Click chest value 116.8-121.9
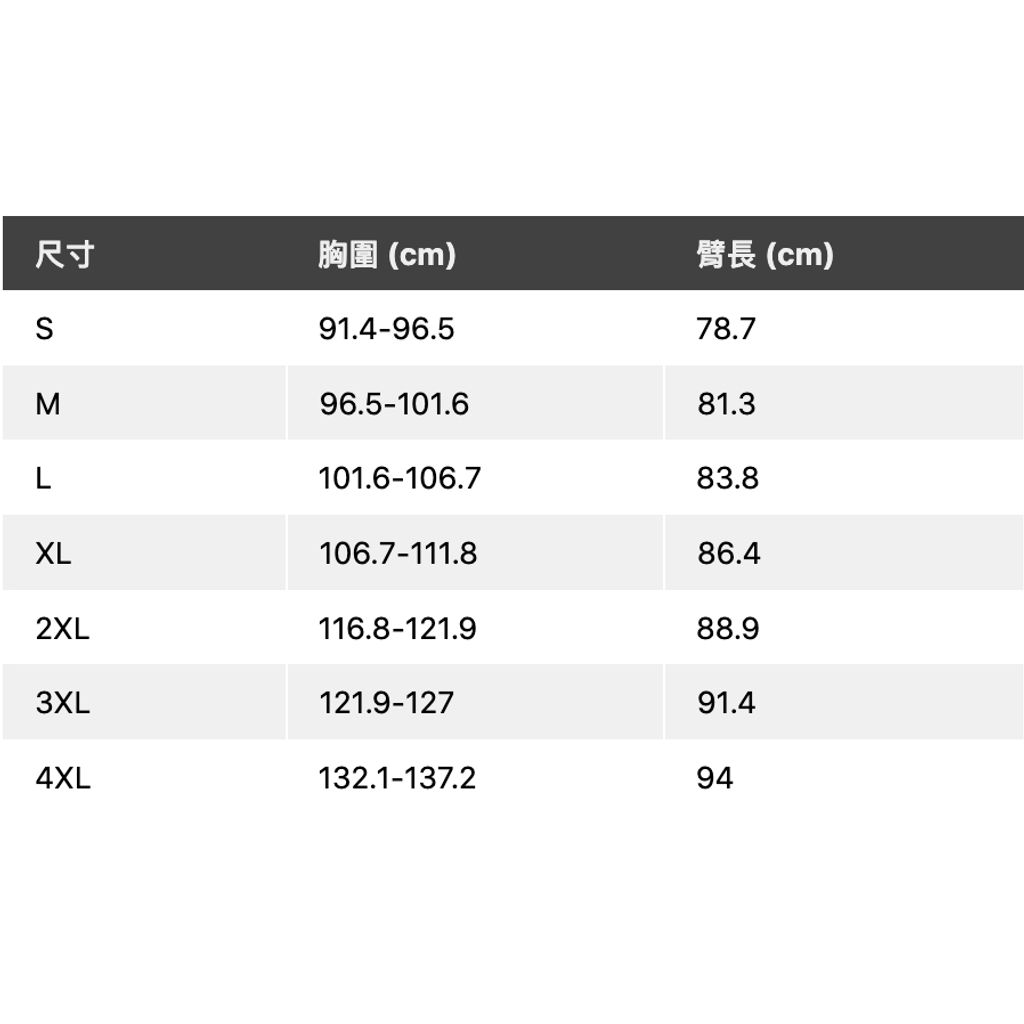This screenshot has width=1024, height=1024. pos(397,629)
